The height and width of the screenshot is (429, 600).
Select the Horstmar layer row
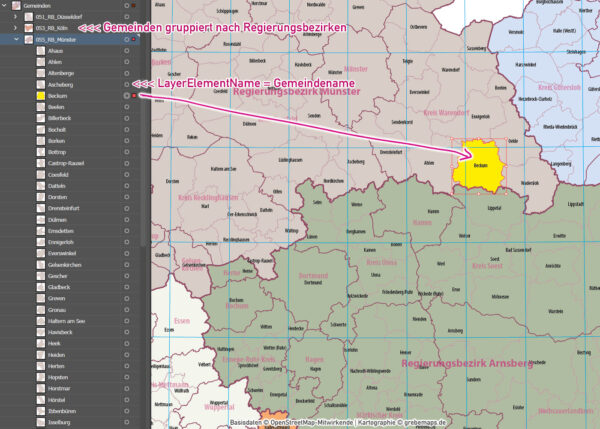(70, 388)
